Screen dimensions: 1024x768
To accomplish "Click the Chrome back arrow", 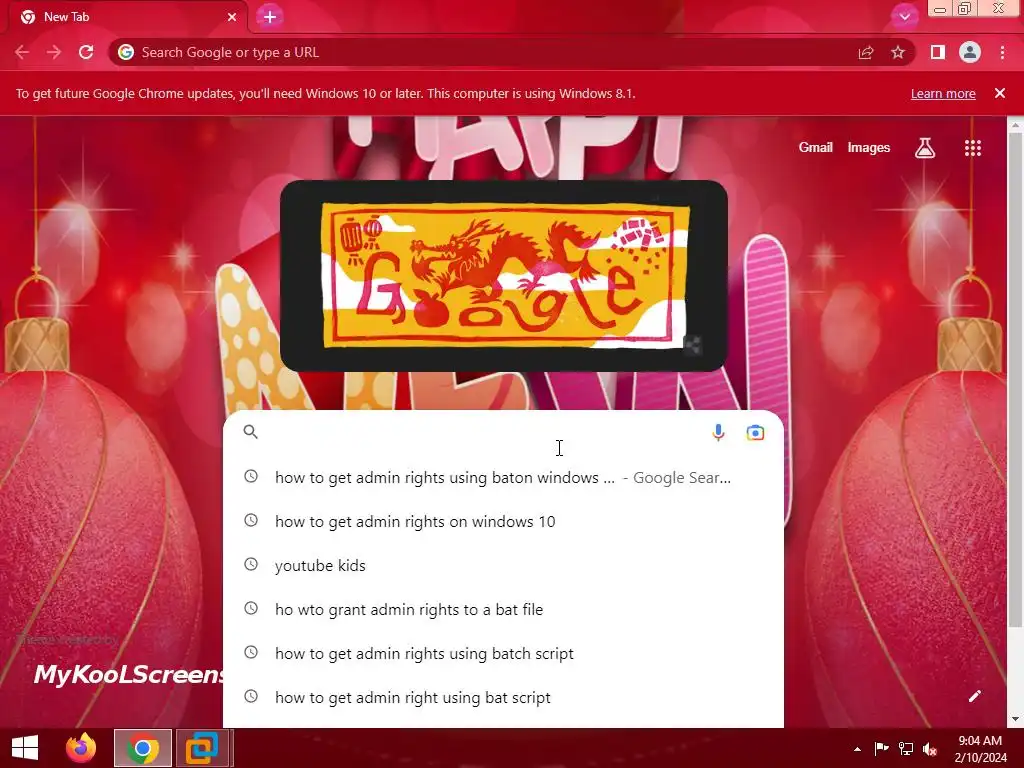I will (x=22, y=52).
